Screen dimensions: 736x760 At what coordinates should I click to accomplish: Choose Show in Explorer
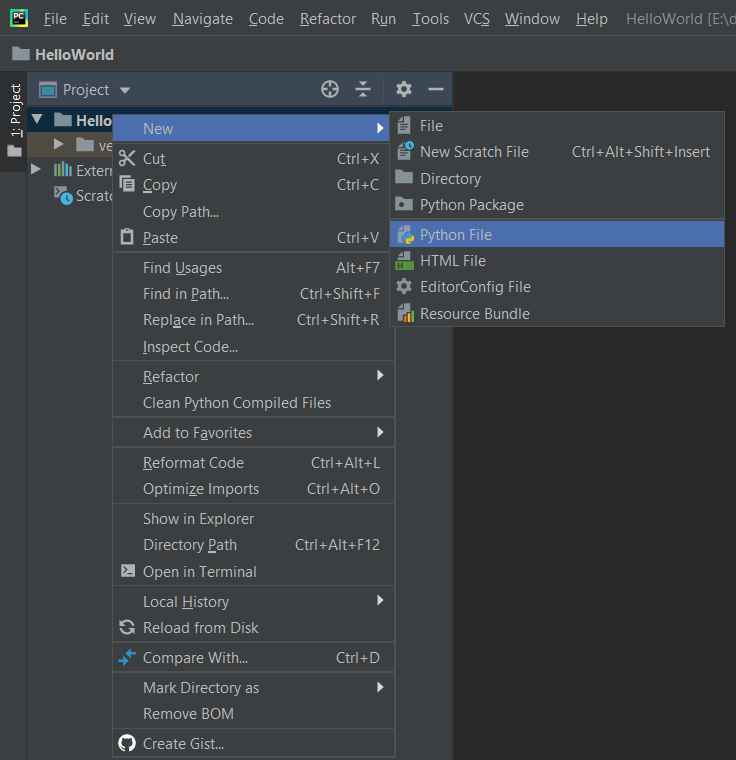click(x=254, y=519)
